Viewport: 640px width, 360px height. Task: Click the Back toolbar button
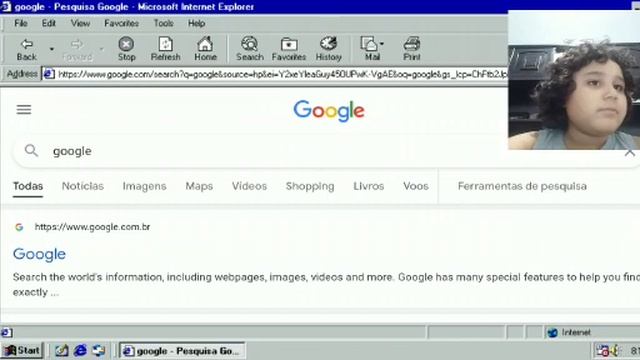click(x=27, y=49)
